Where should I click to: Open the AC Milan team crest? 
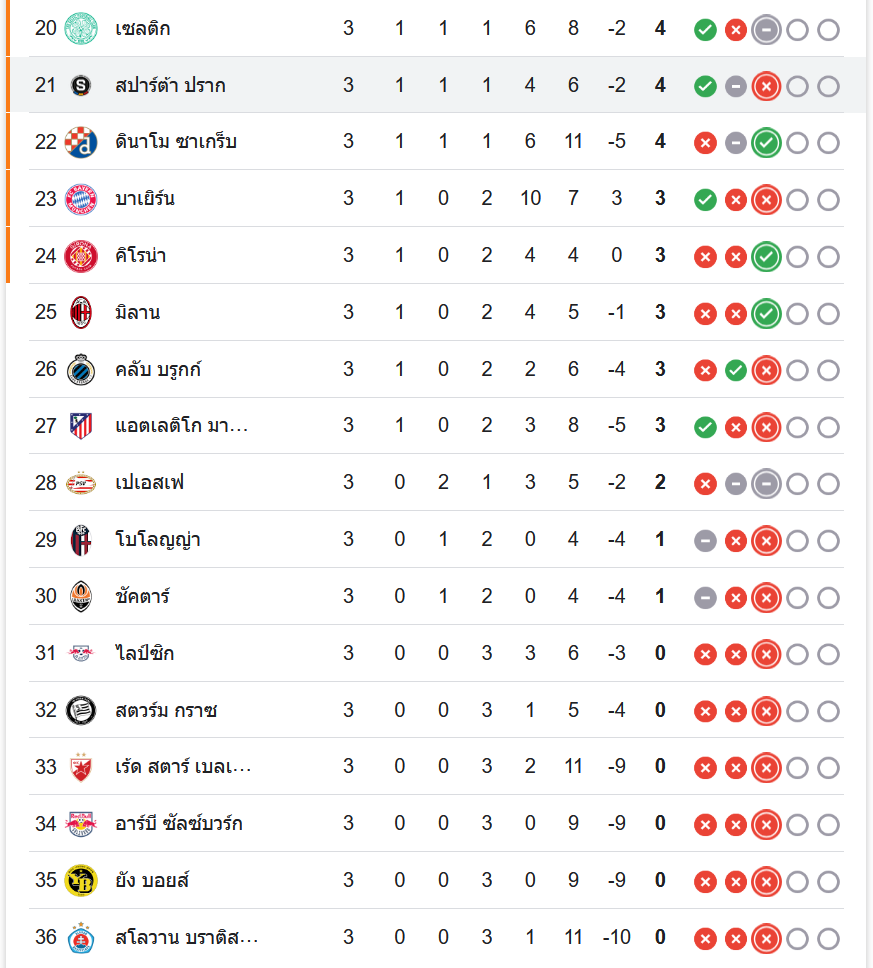click(x=80, y=313)
